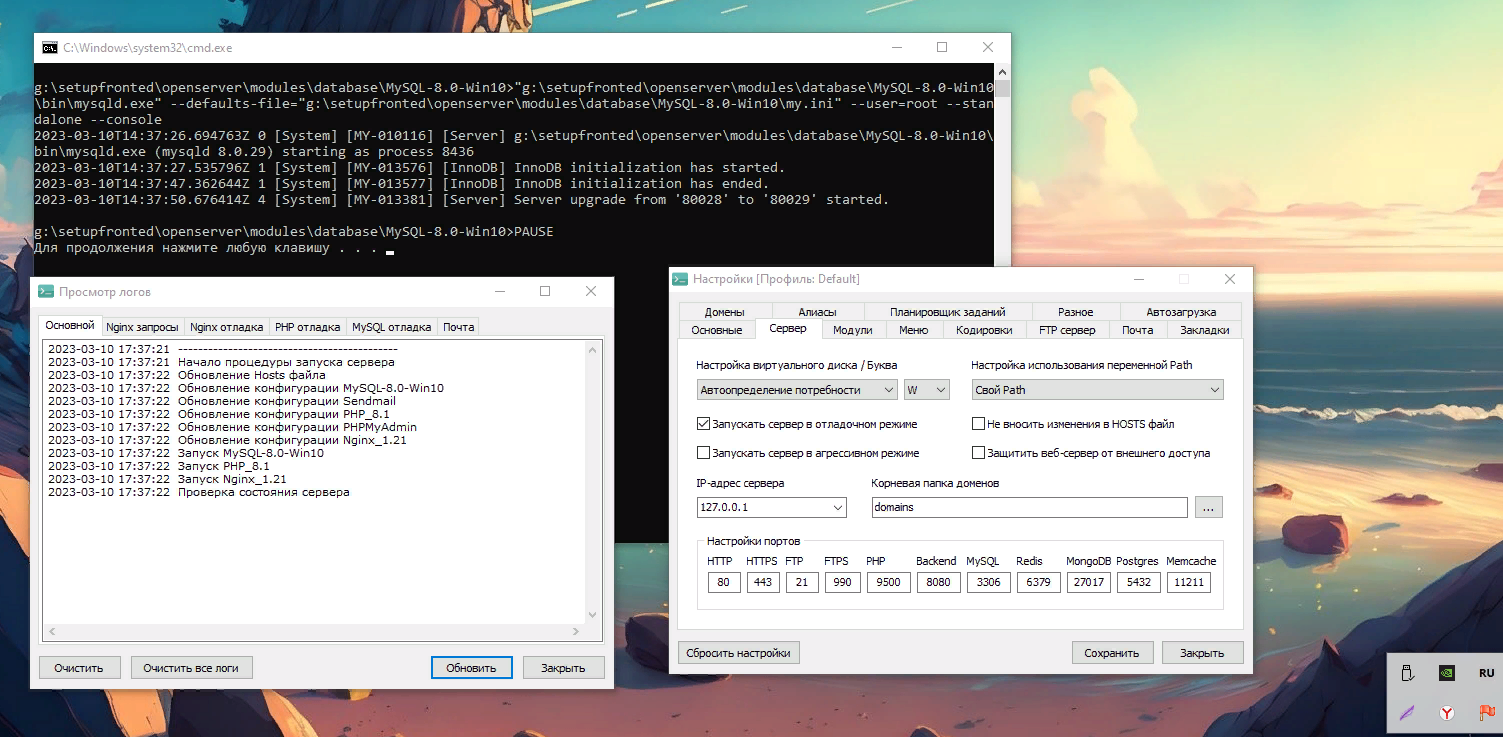Open the Свой Path dropdown
This screenshot has height=737, width=1503.
point(1097,390)
